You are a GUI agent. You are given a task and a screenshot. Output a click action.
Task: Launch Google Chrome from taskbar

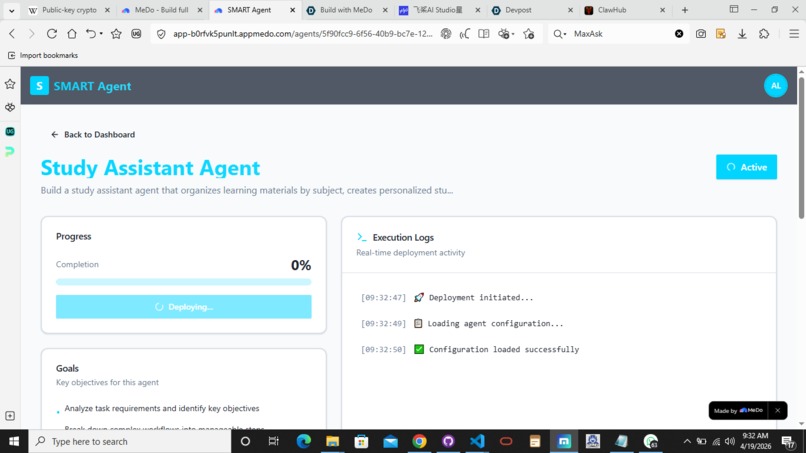click(x=419, y=441)
